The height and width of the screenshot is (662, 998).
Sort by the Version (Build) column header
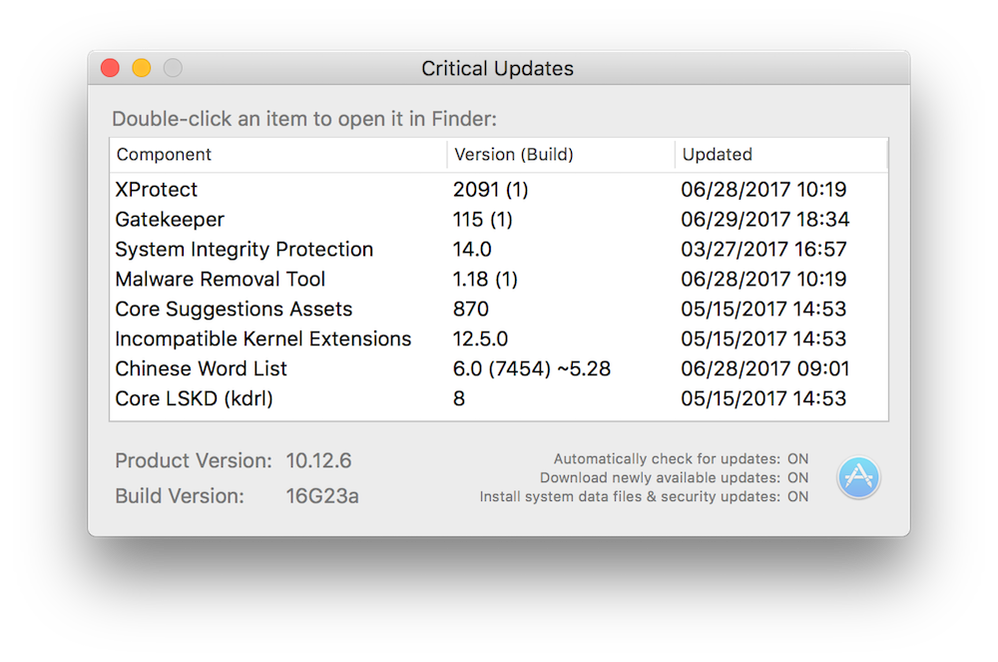[561, 155]
